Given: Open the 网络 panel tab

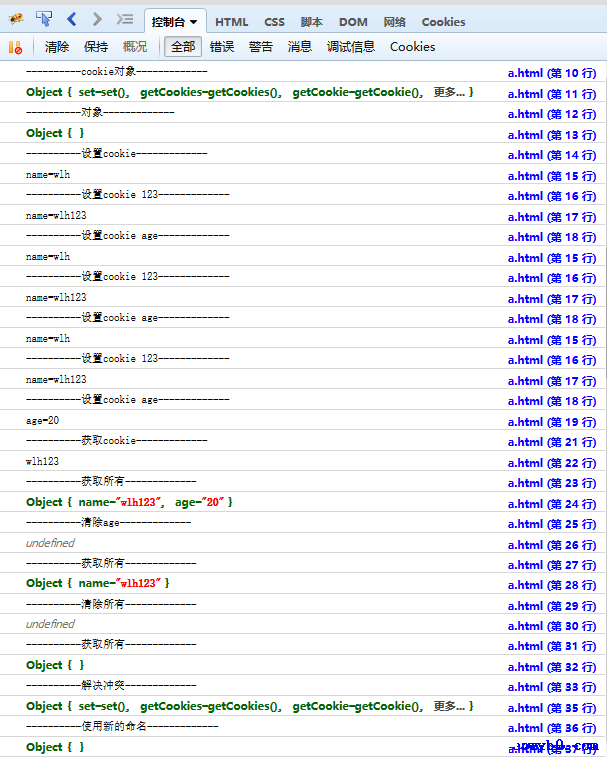Looking at the screenshot, I should (x=395, y=22).
